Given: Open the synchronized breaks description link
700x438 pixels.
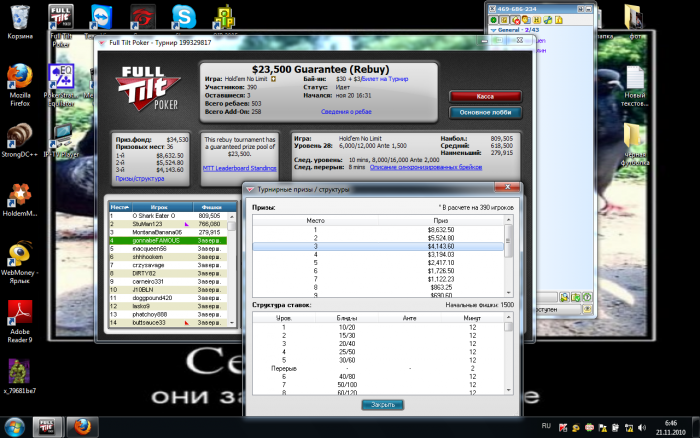Looking at the screenshot, I should pyautogui.click(x=426, y=167).
